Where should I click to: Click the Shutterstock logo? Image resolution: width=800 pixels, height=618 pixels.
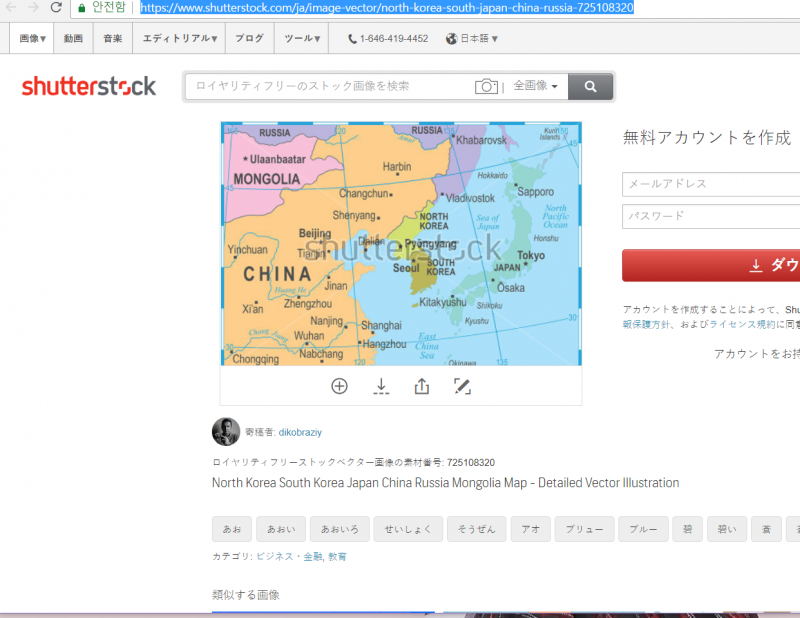click(89, 87)
